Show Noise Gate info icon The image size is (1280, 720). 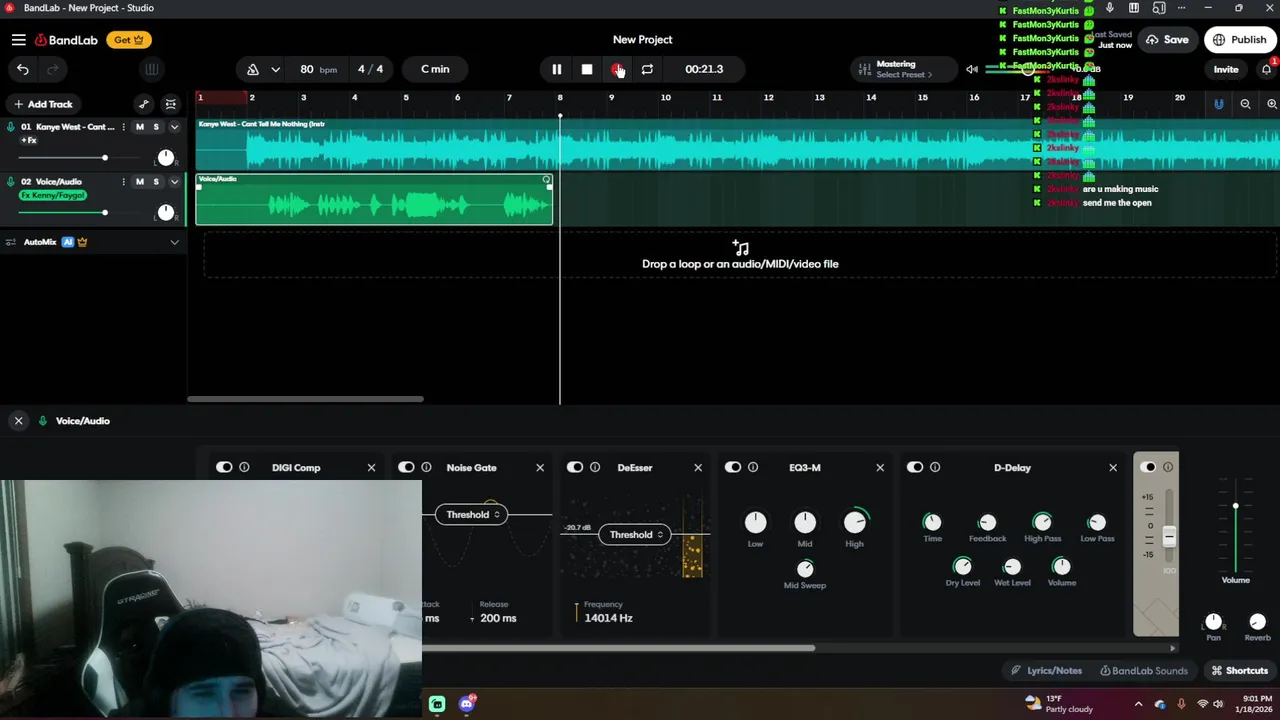tap(426, 467)
